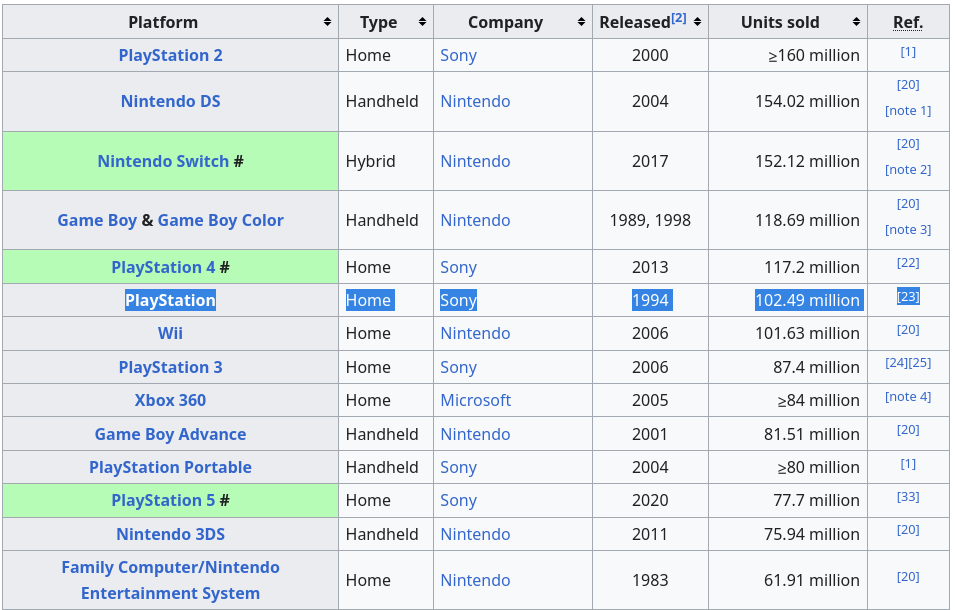Open the Nintendo Switch article link

click(x=163, y=161)
